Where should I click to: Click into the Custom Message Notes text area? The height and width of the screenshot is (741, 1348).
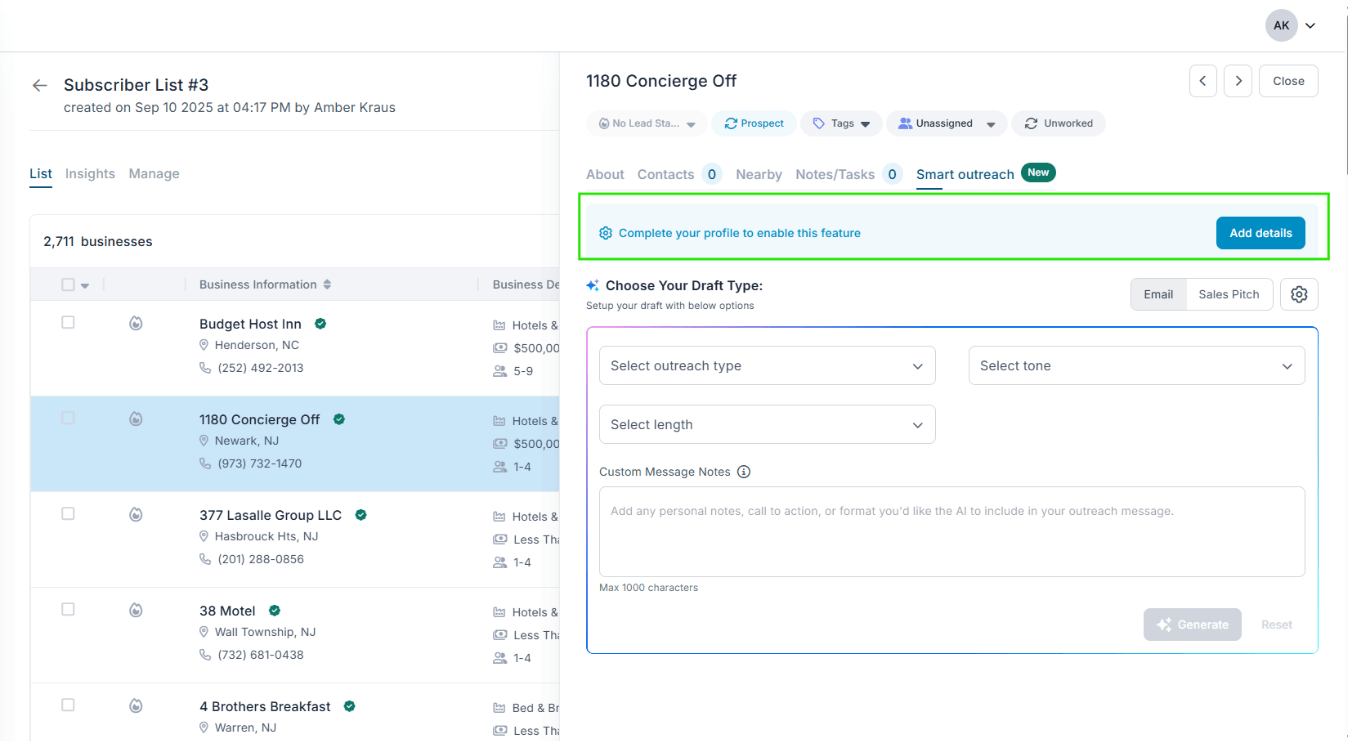tap(951, 531)
